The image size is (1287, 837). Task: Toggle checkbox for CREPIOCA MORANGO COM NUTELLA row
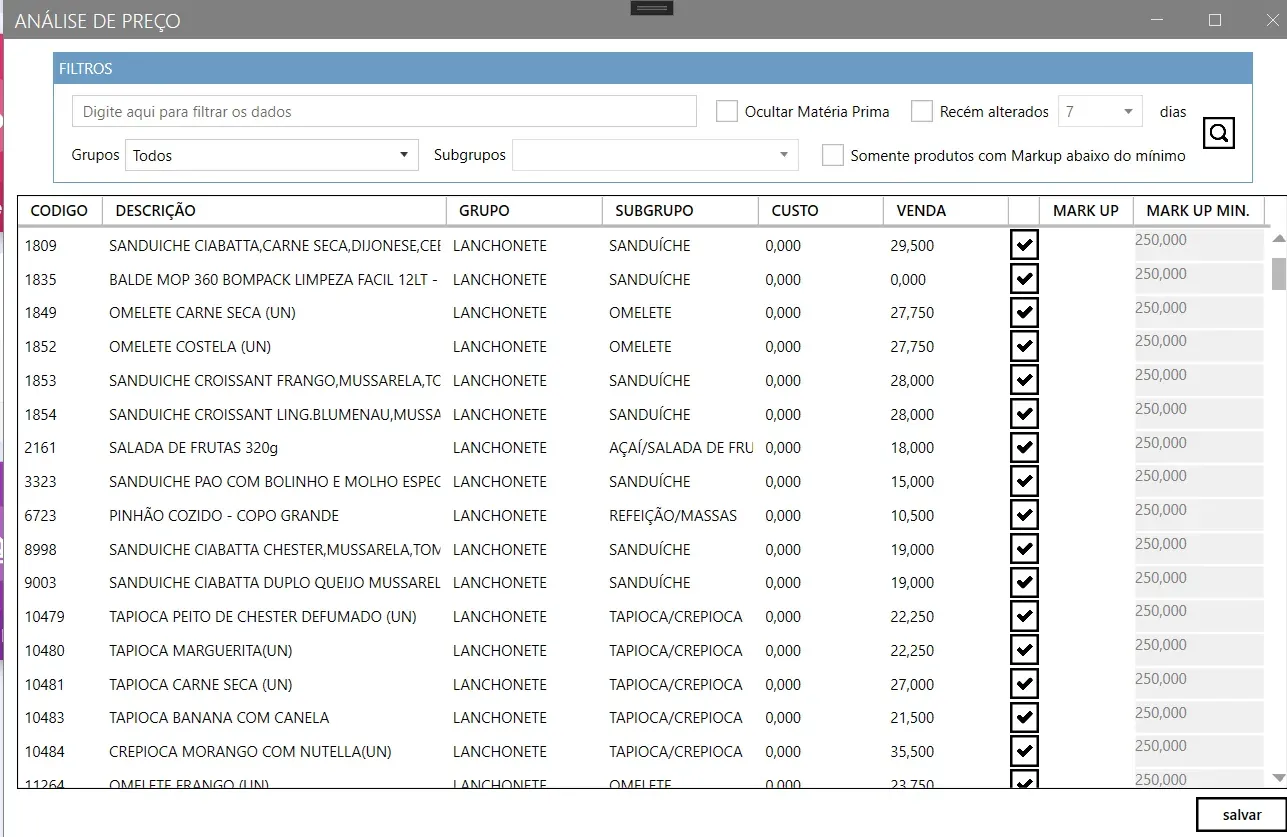(x=1024, y=751)
